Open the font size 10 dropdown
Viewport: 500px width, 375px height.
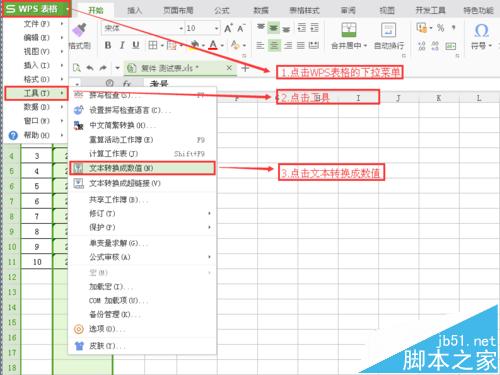click(216, 28)
